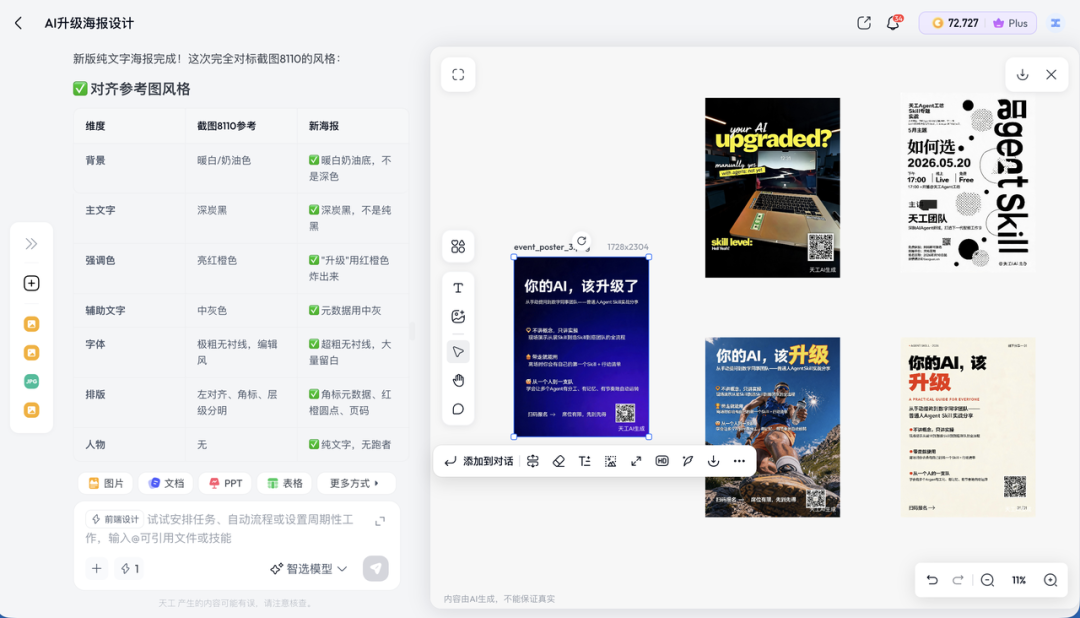Image resolution: width=1080 pixels, height=618 pixels.
Task: Open the elements/shapes tool on canvas toolbar
Action: pos(458,247)
